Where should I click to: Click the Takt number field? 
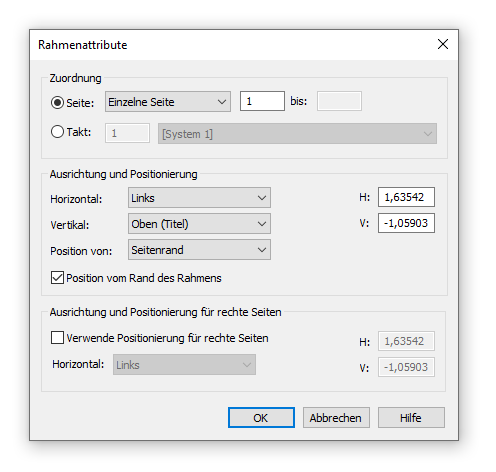click(127, 133)
